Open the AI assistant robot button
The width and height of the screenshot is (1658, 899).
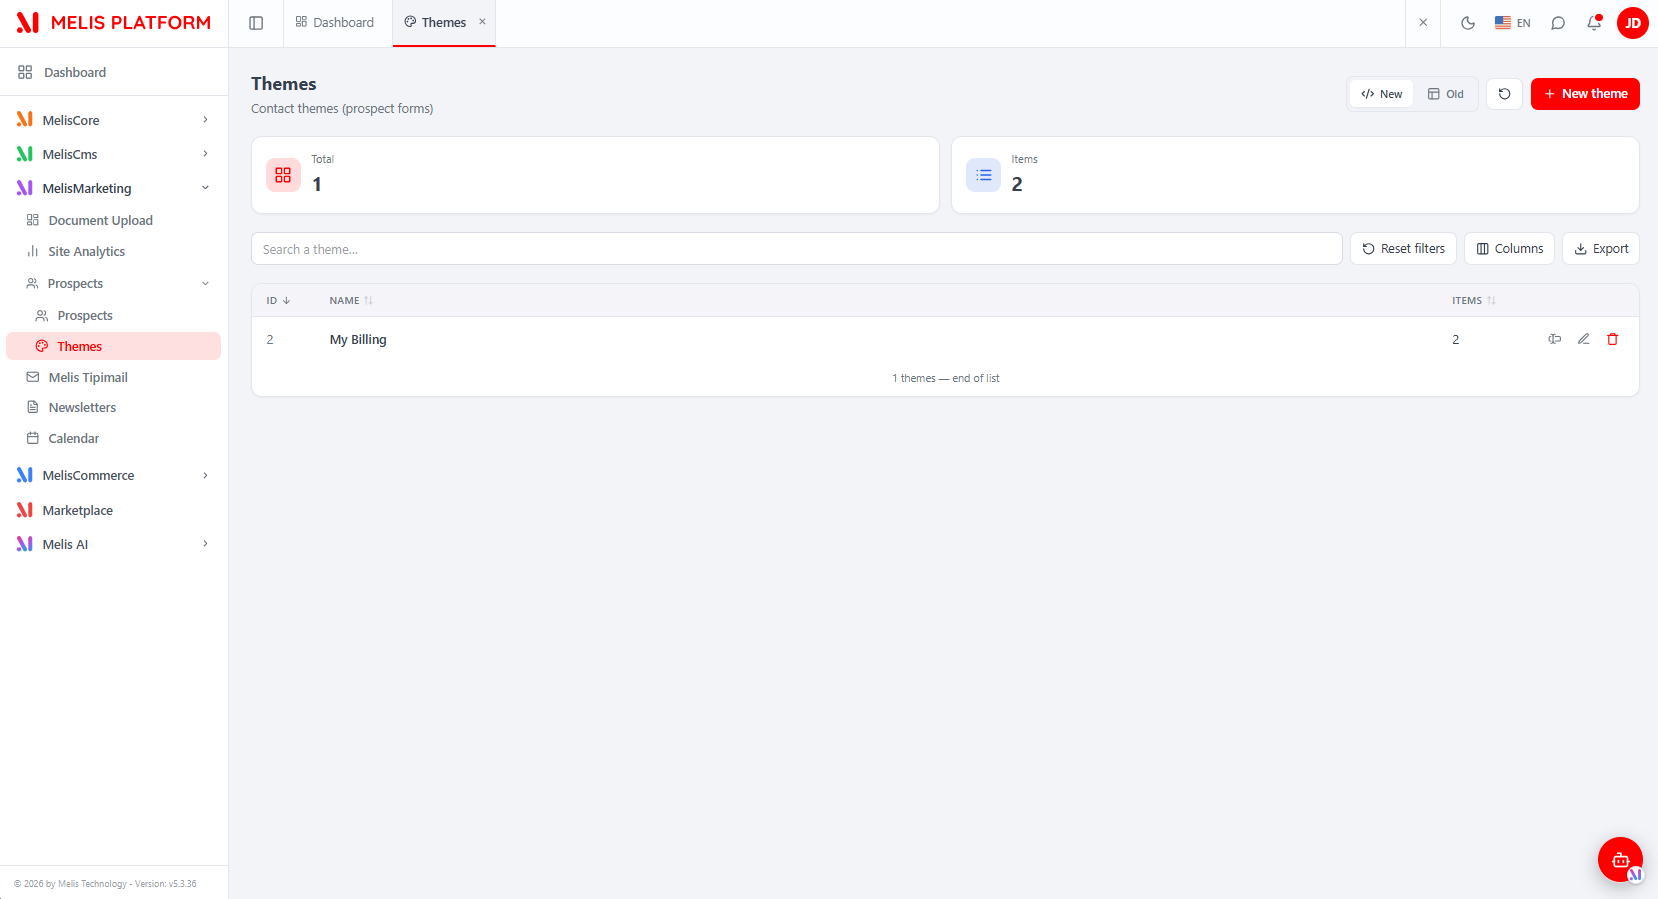[1620, 860]
